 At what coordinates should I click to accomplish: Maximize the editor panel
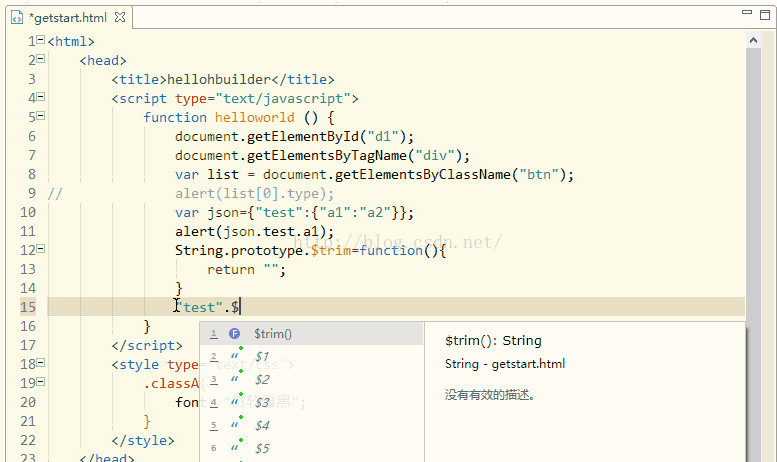point(765,14)
